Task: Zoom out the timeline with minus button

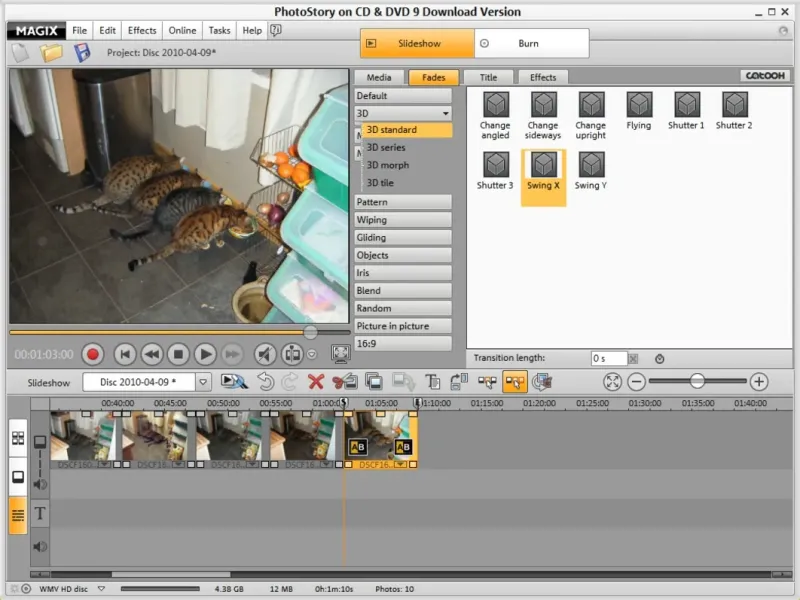Action: pyautogui.click(x=637, y=382)
